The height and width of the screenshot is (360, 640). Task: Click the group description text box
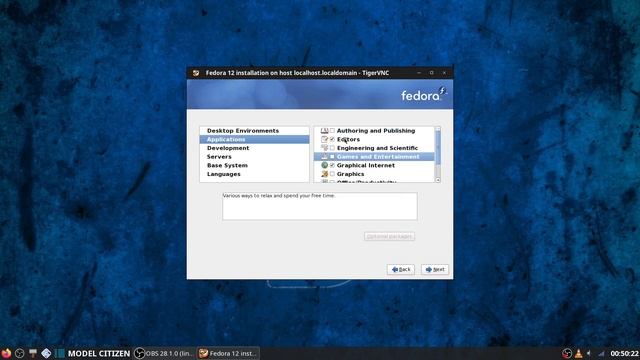coord(320,206)
